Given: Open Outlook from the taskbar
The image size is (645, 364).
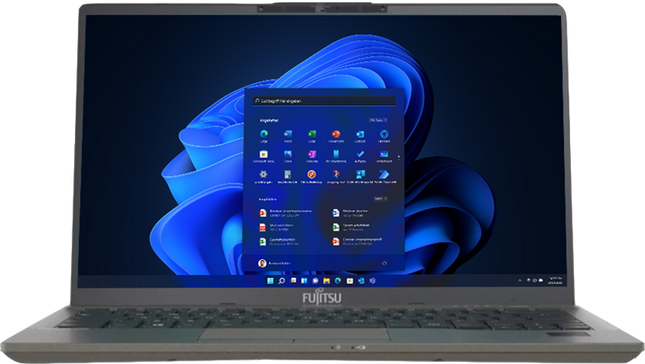Looking at the screenshot, I should pyautogui.click(x=361, y=281).
